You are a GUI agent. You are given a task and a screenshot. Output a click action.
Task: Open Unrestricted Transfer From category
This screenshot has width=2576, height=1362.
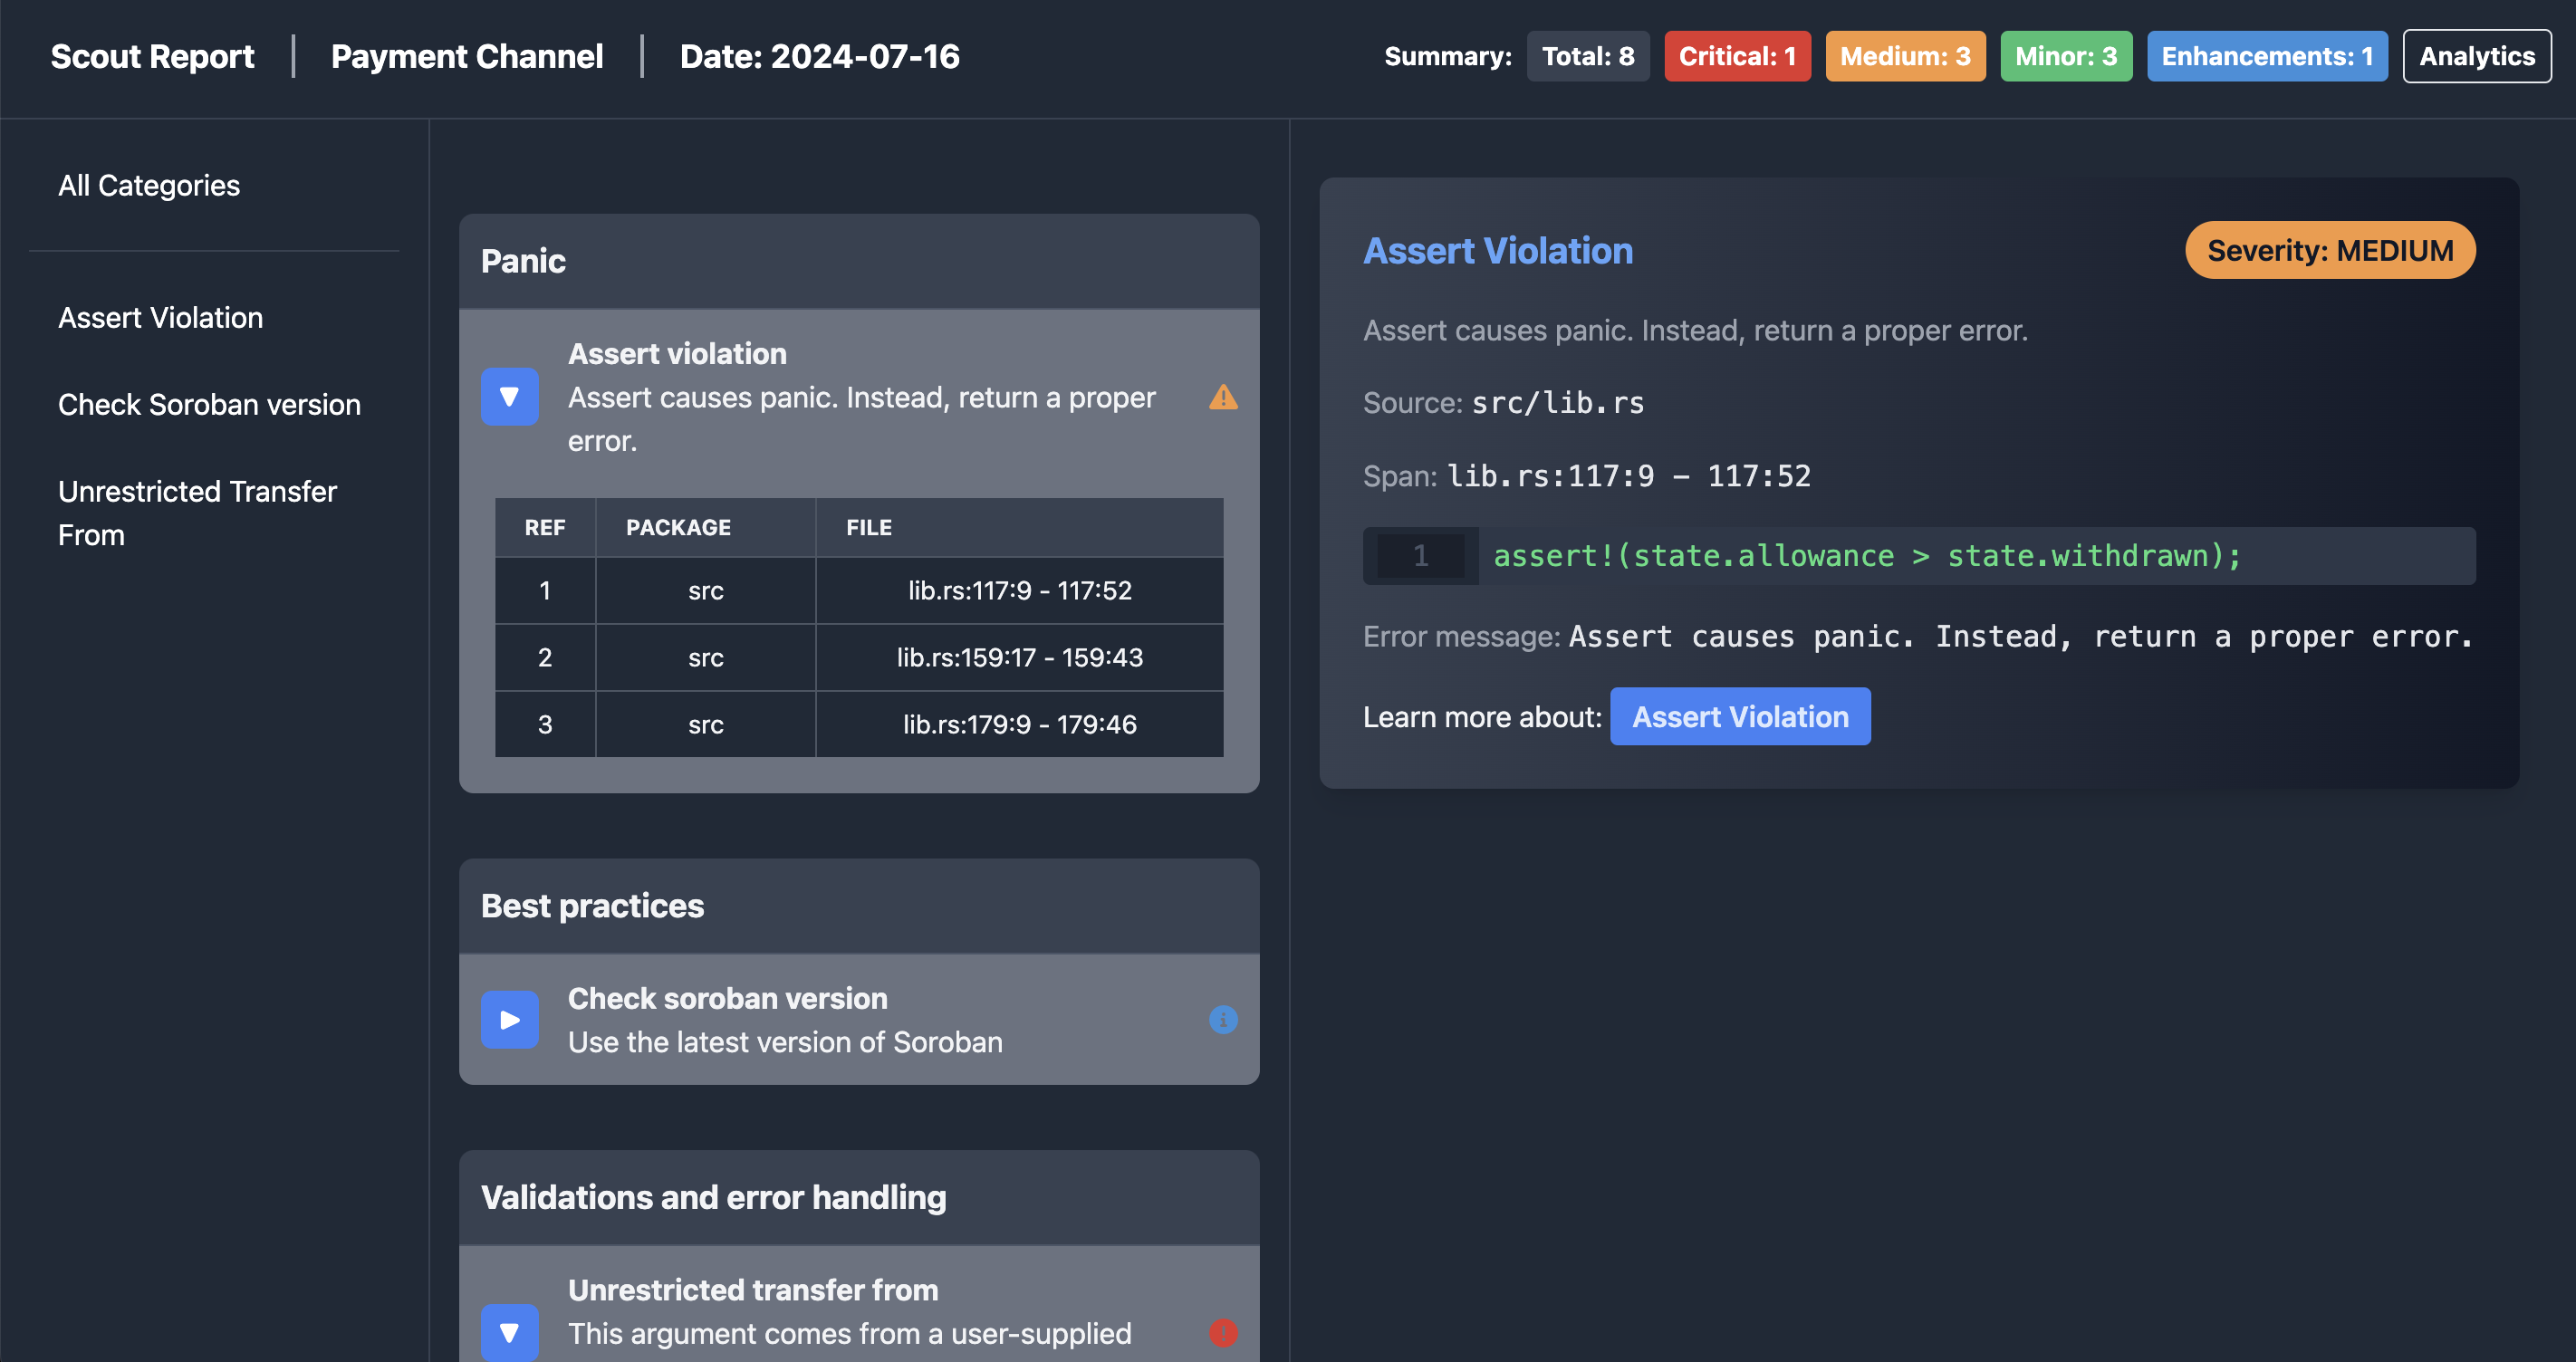[x=197, y=512]
